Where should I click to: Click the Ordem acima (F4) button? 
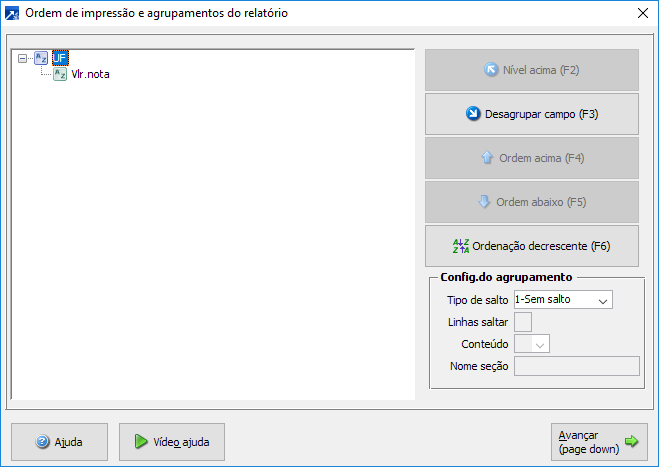click(x=532, y=158)
